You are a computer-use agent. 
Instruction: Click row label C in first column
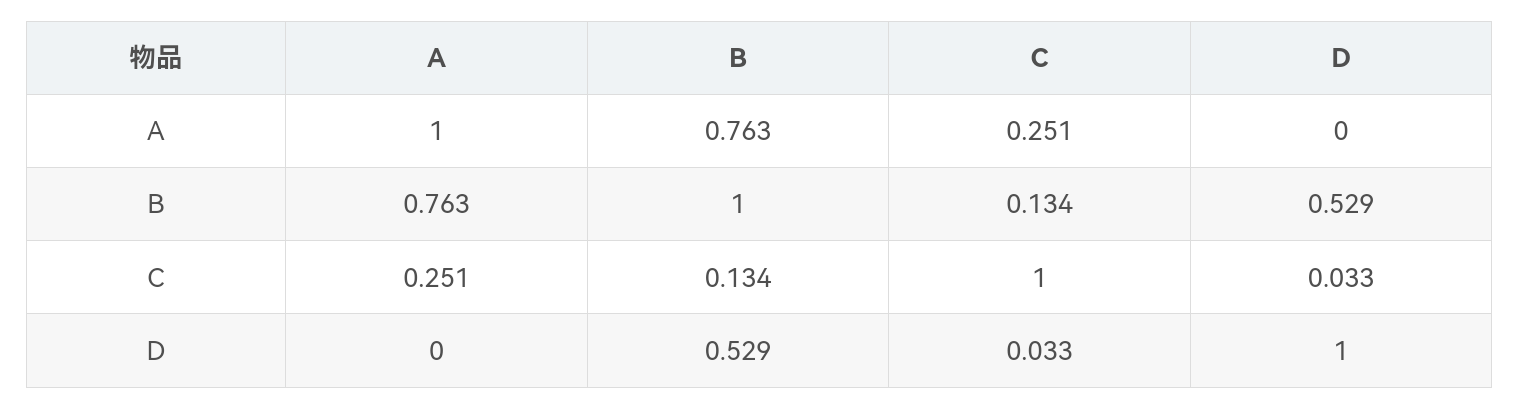156,277
